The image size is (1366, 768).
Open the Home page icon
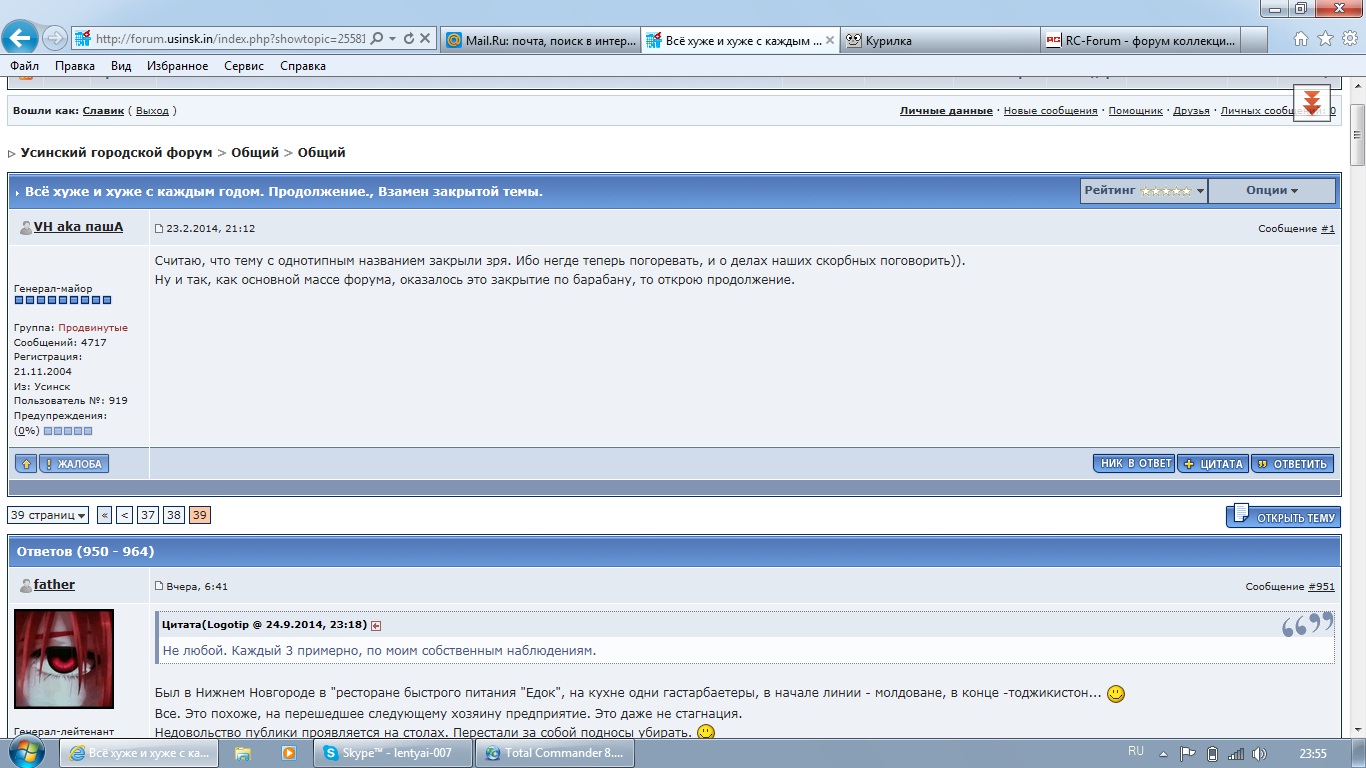pos(1301,39)
